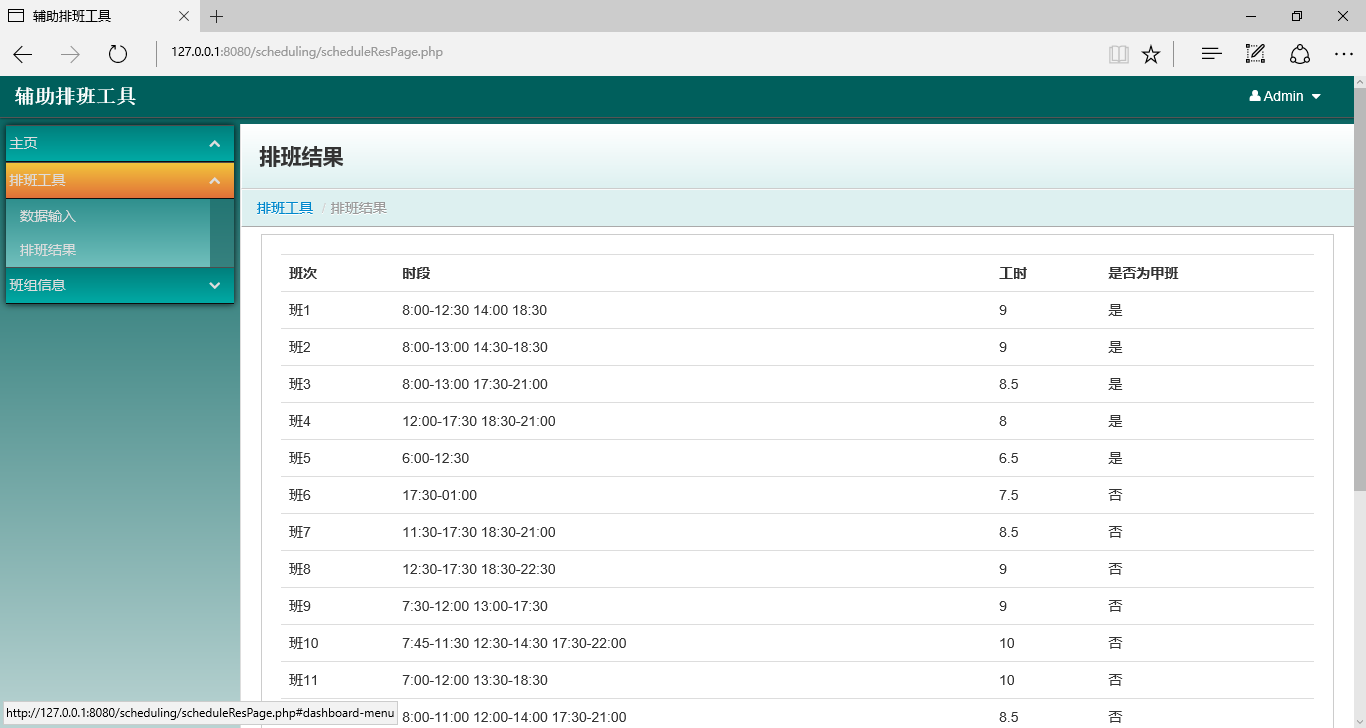1366x728 pixels.
Task: Refresh the page with reload icon
Action: point(118,54)
